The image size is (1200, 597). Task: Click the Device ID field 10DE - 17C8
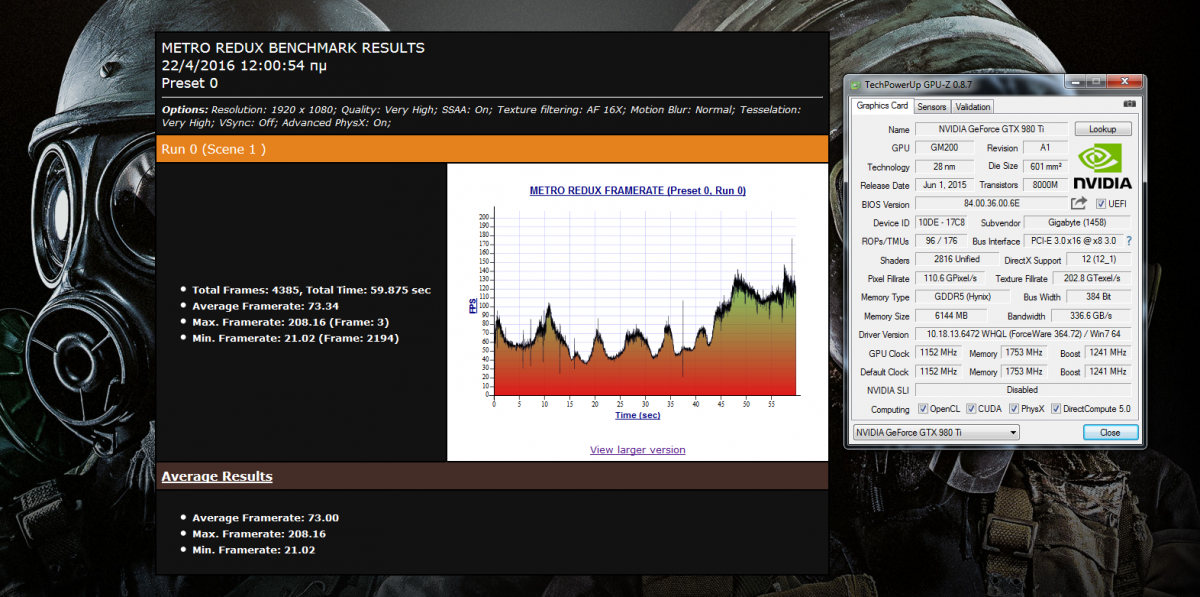pos(943,223)
